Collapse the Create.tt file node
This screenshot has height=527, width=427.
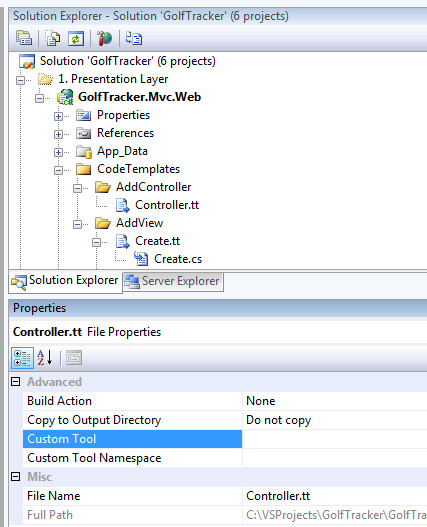tap(96, 242)
